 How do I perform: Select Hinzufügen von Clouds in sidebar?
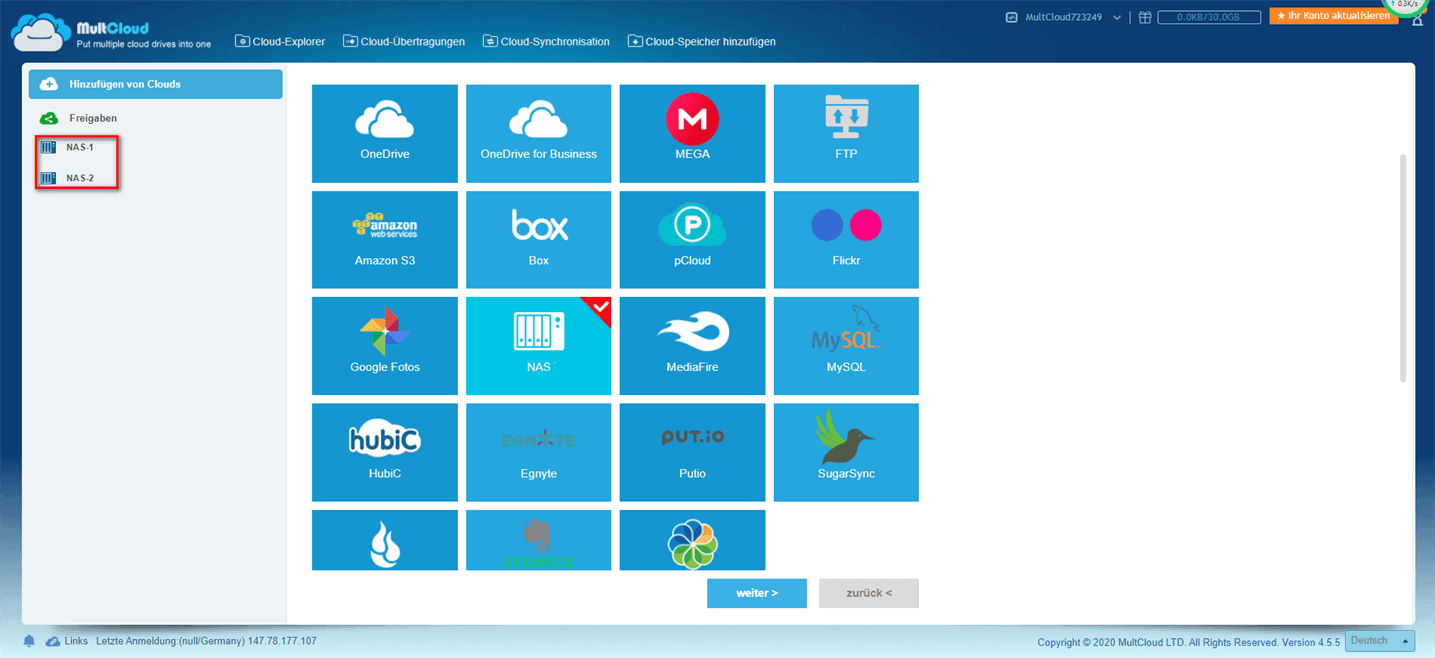click(155, 84)
